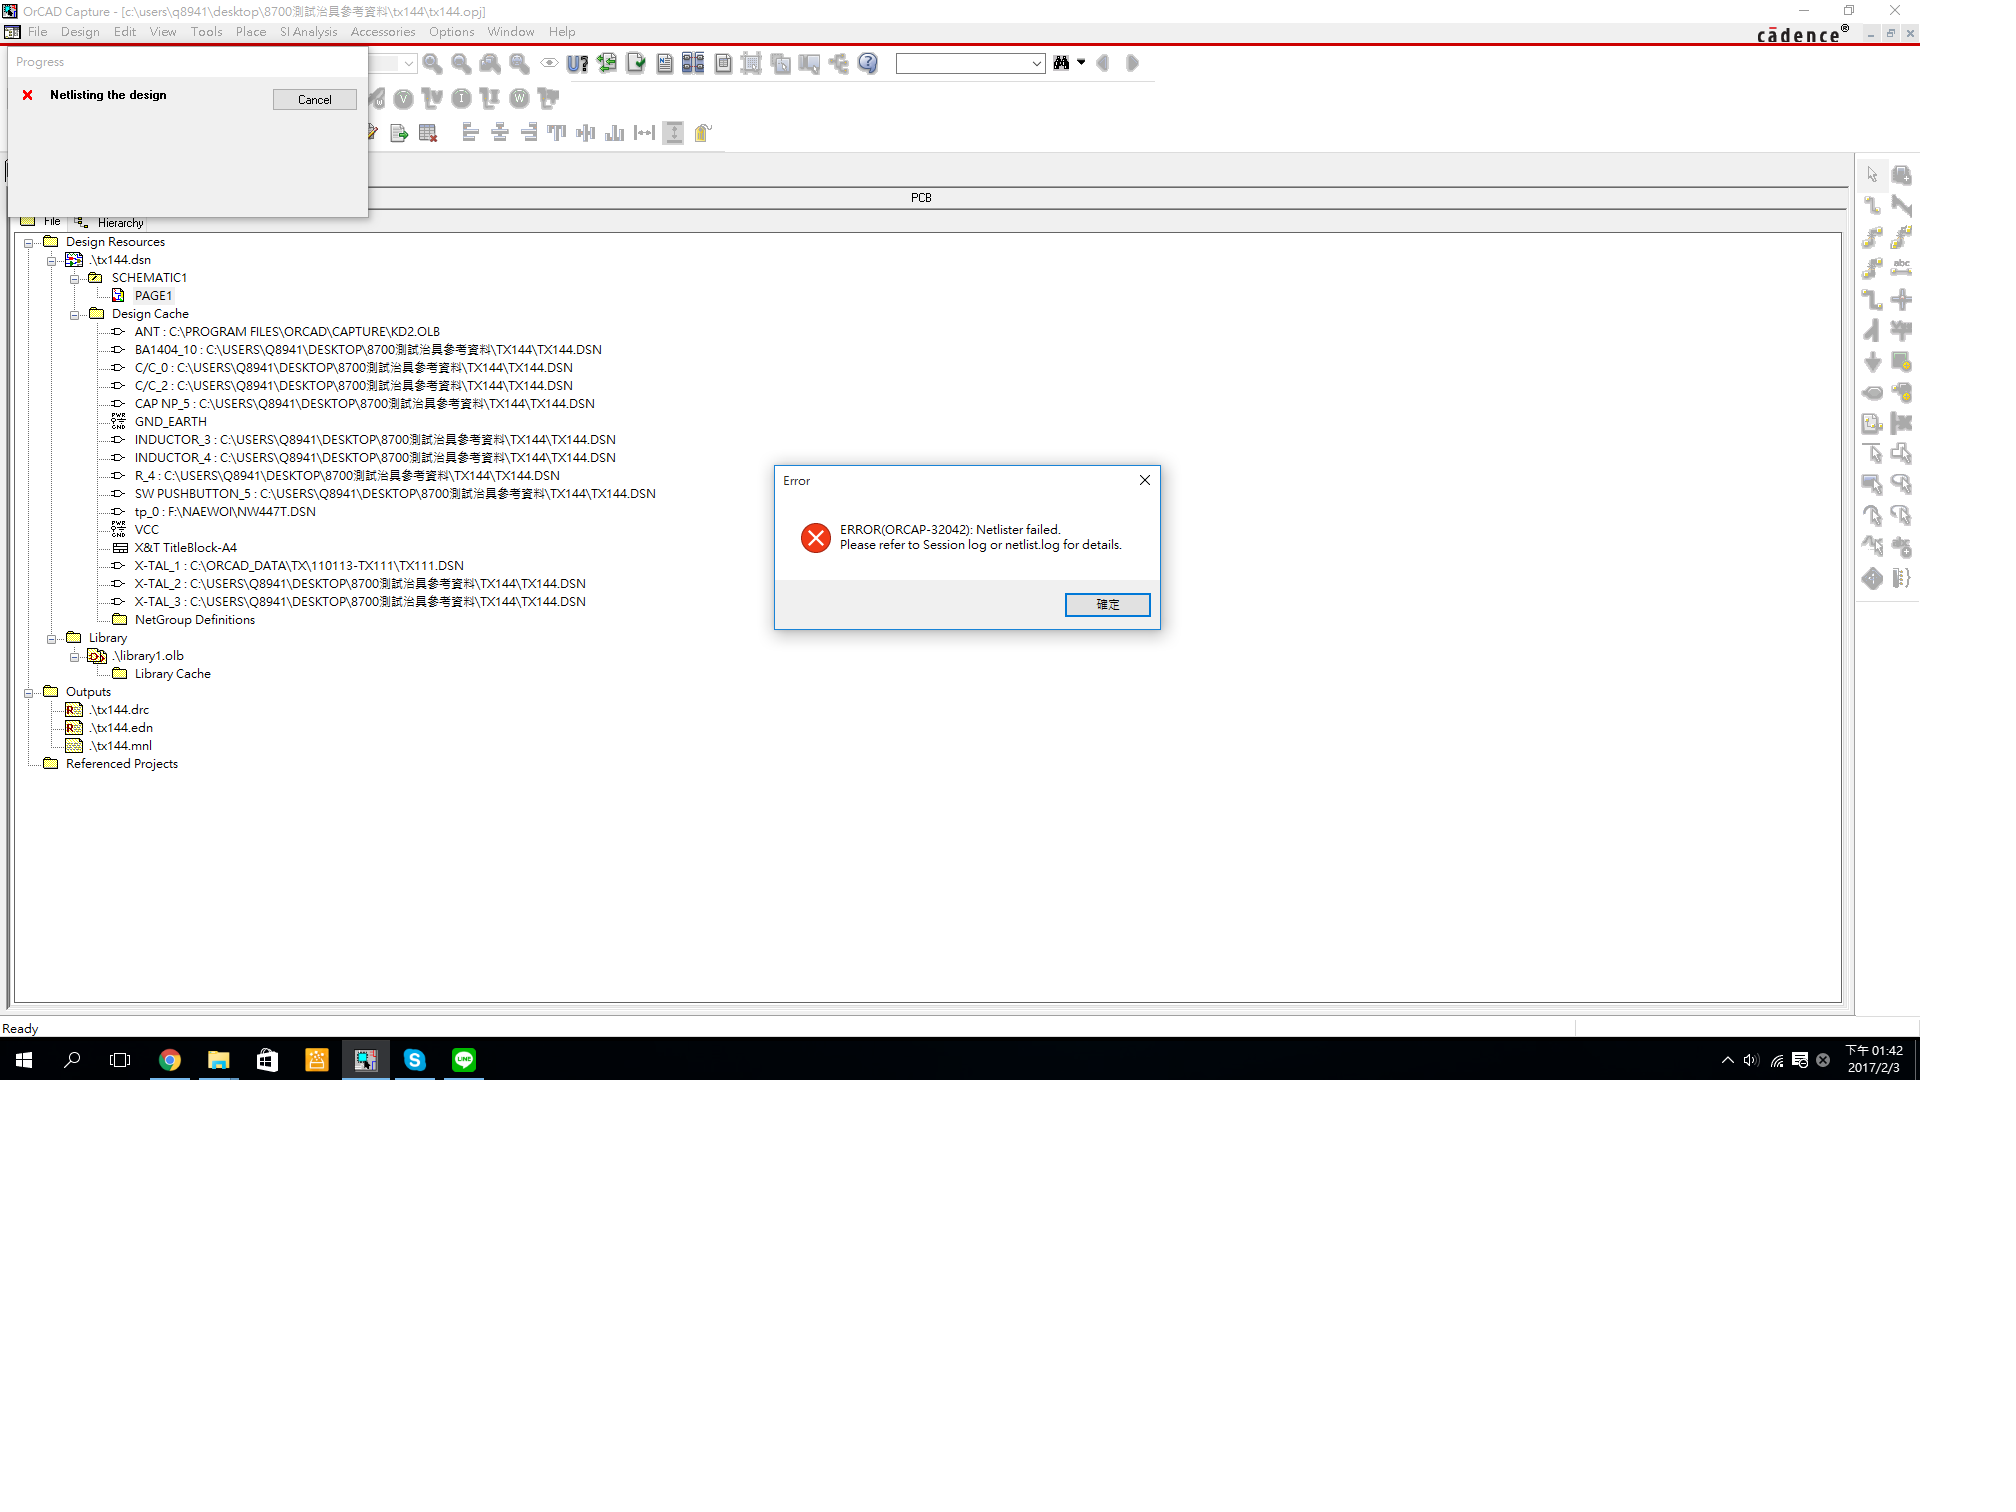The height and width of the screenshot is (1512, 2016).
Task: Collapse the Design Cache folder
Action: tap(75, 314)
